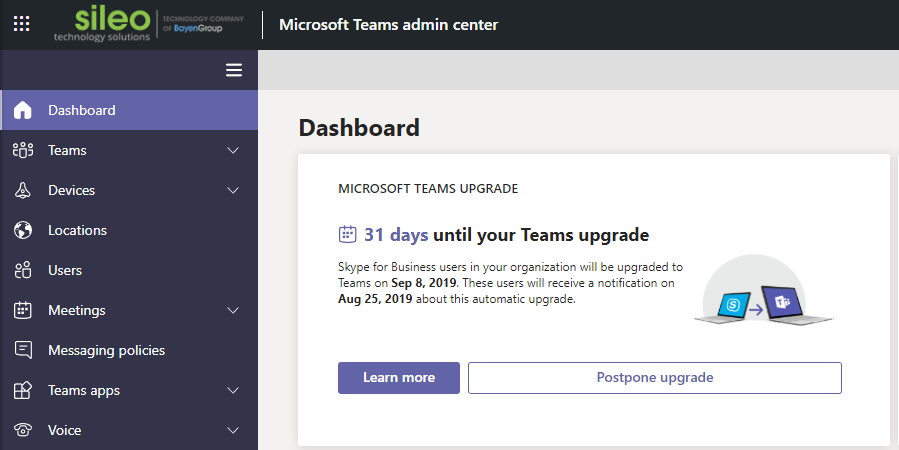Click the calendar icon beside 31 days
899x450 pixels.
(347, 234)
